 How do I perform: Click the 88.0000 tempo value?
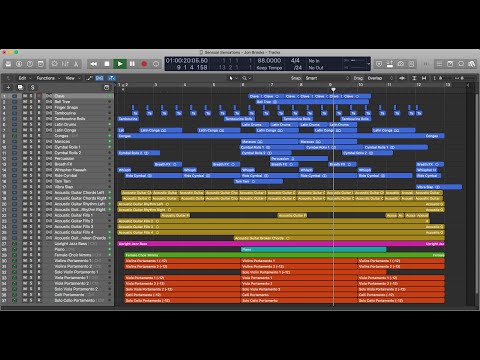[x=269, y=61]
